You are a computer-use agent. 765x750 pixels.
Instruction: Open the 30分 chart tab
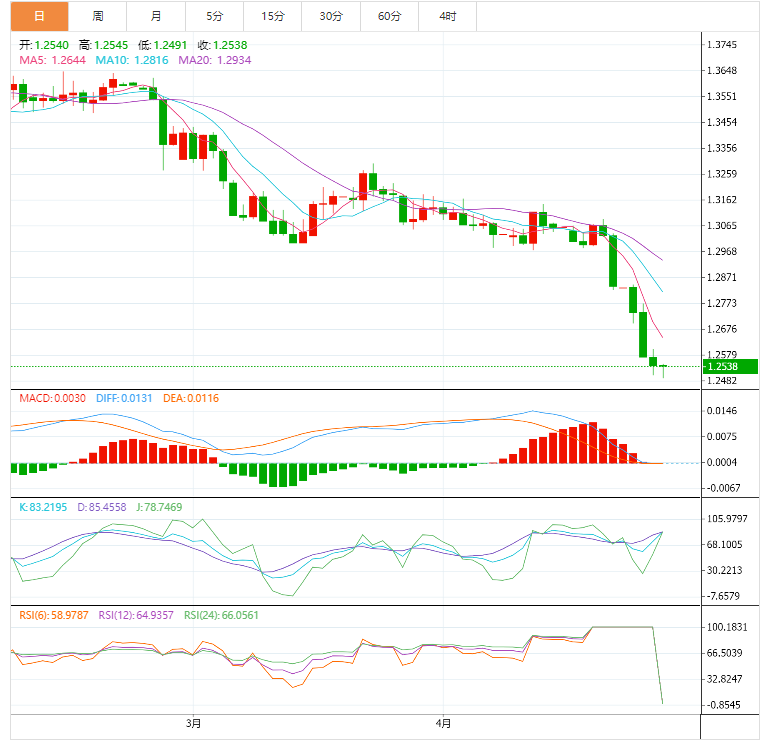[x=331, y=16]
